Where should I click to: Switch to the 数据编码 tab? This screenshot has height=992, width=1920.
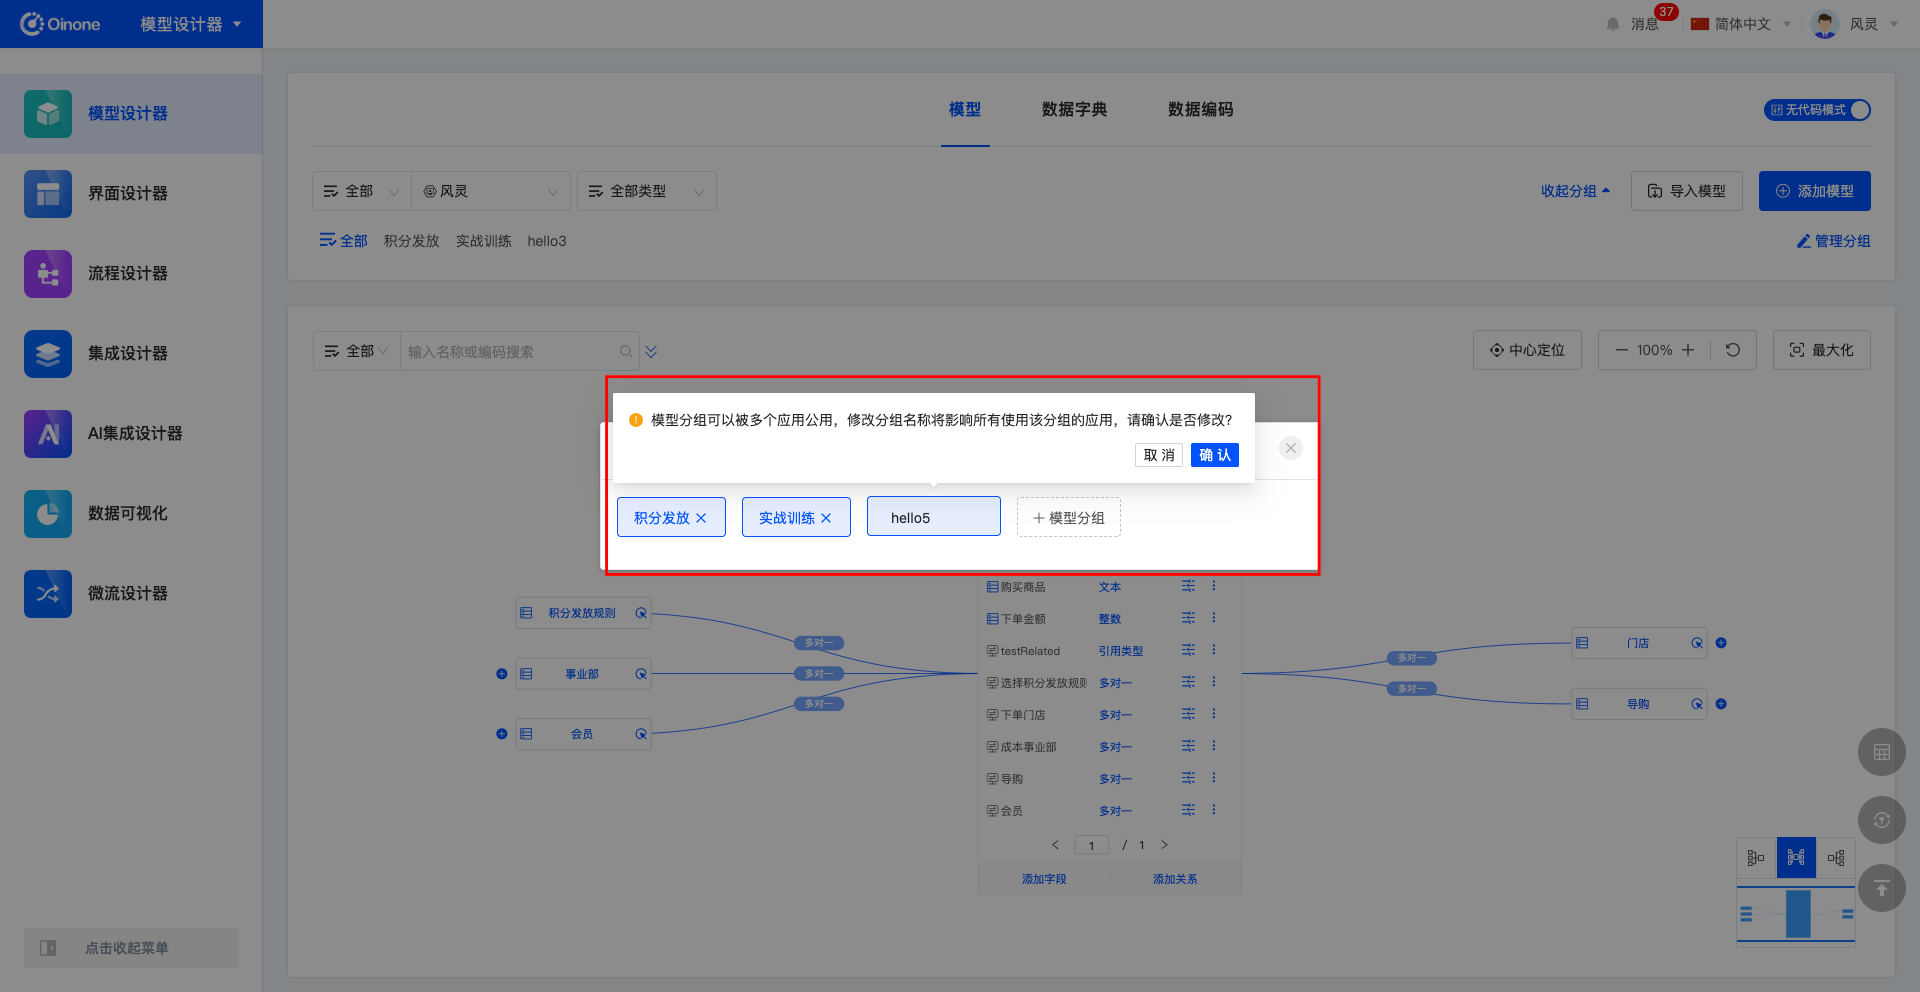1200,110
